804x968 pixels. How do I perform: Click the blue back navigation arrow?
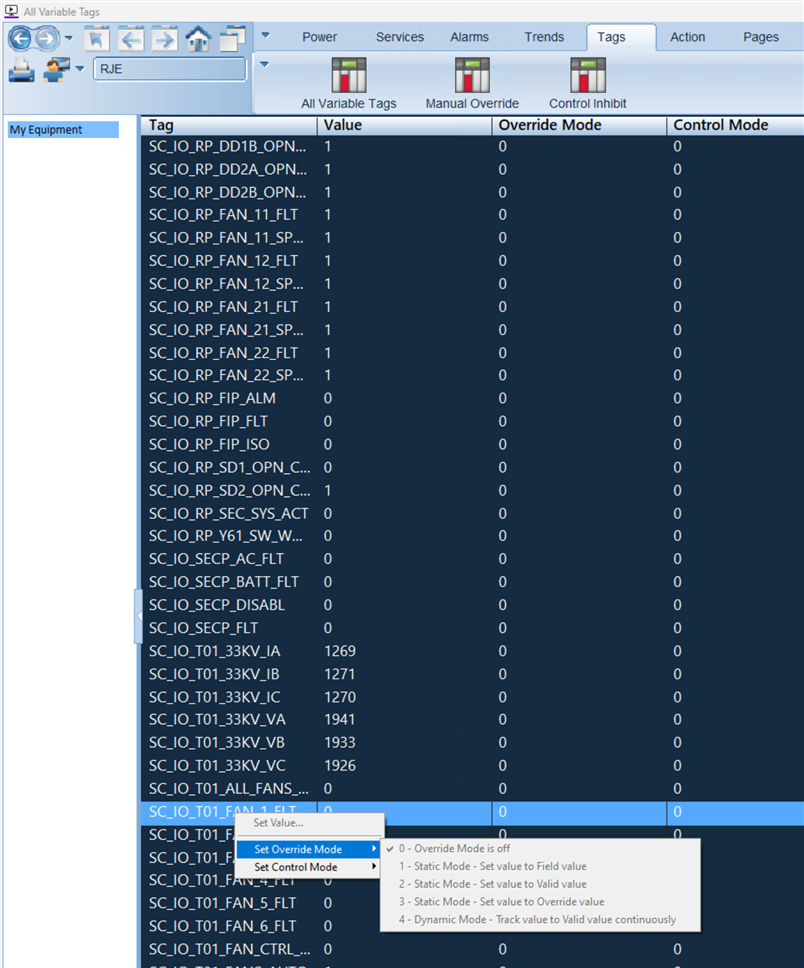pyautogui.click(x=20, y=39)
